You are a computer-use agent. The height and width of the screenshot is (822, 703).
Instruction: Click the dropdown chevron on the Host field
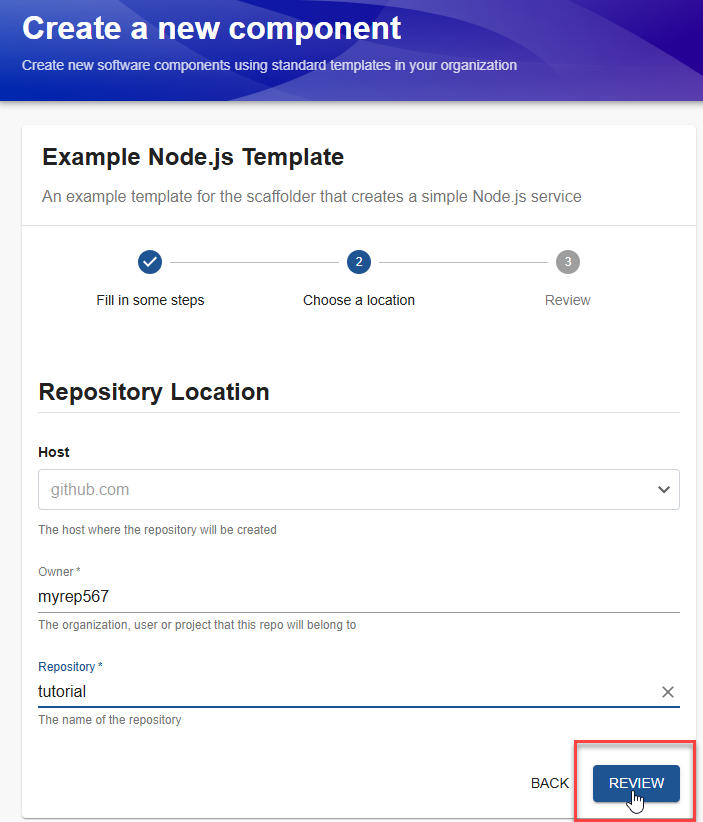664,489
